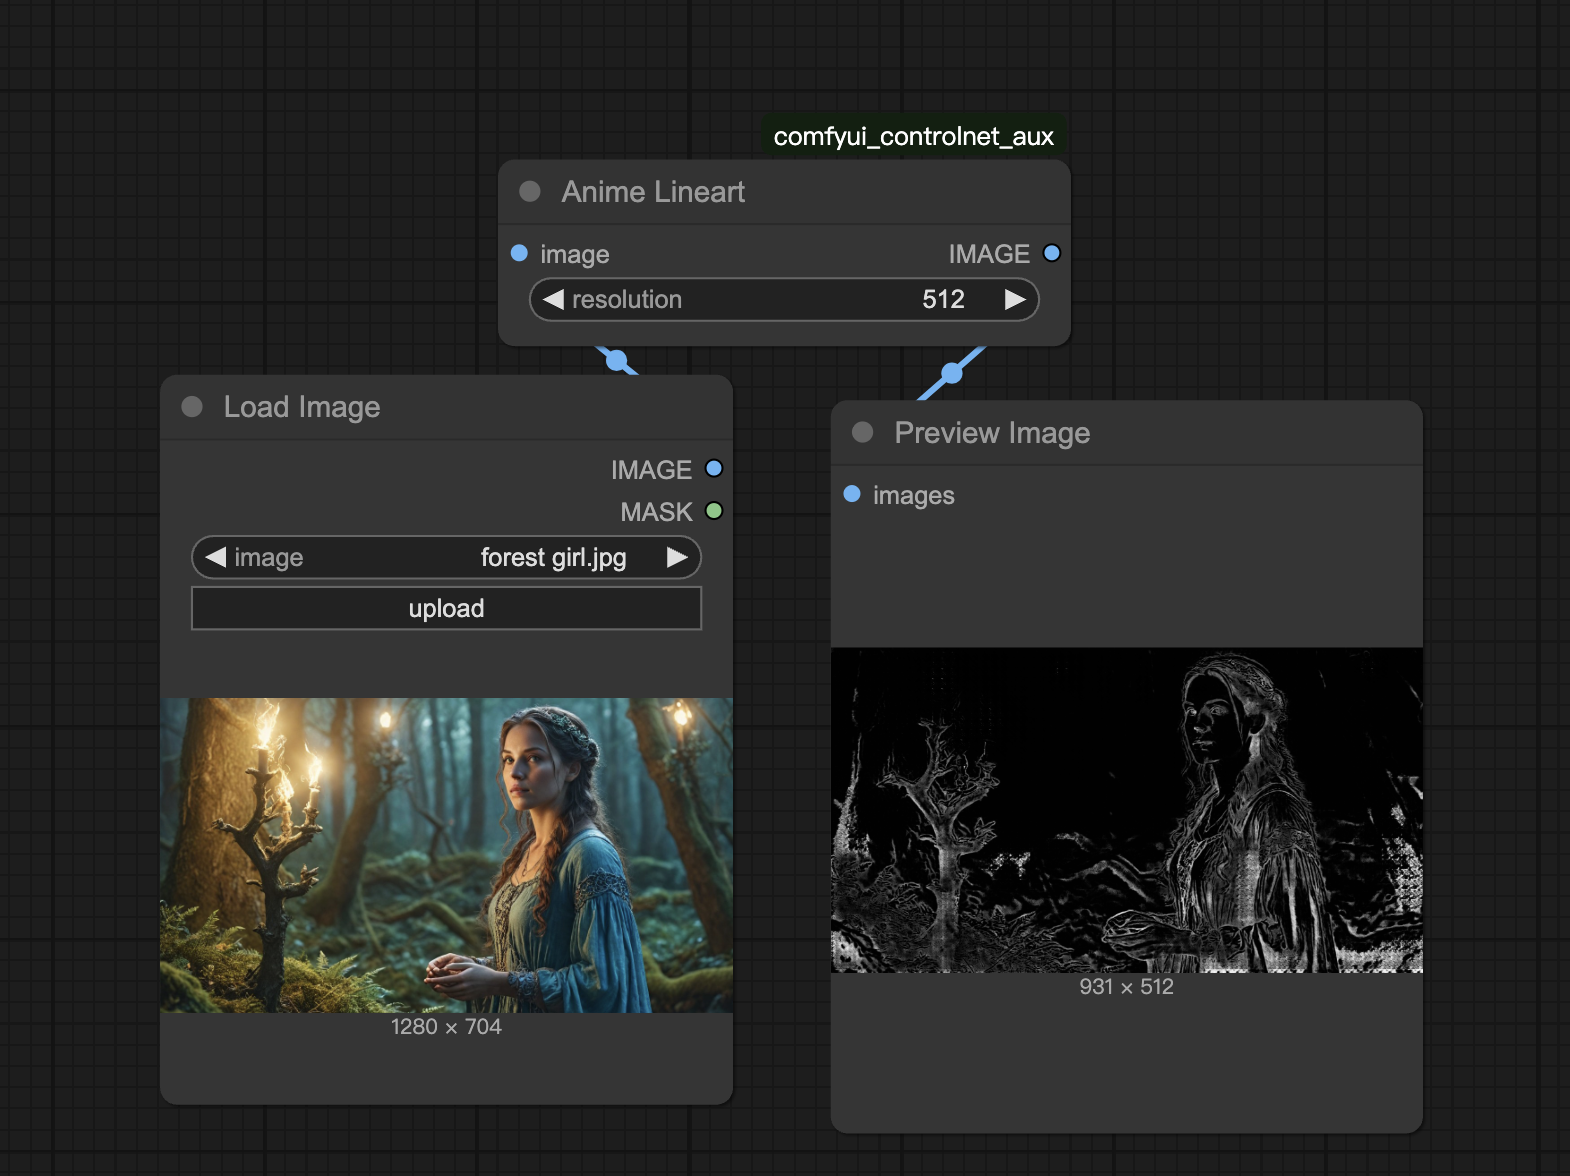Click the Preview Image images input socket
Image resolution: width=1570 pixels, height=1176 pixels.
(x=852, y=494)
